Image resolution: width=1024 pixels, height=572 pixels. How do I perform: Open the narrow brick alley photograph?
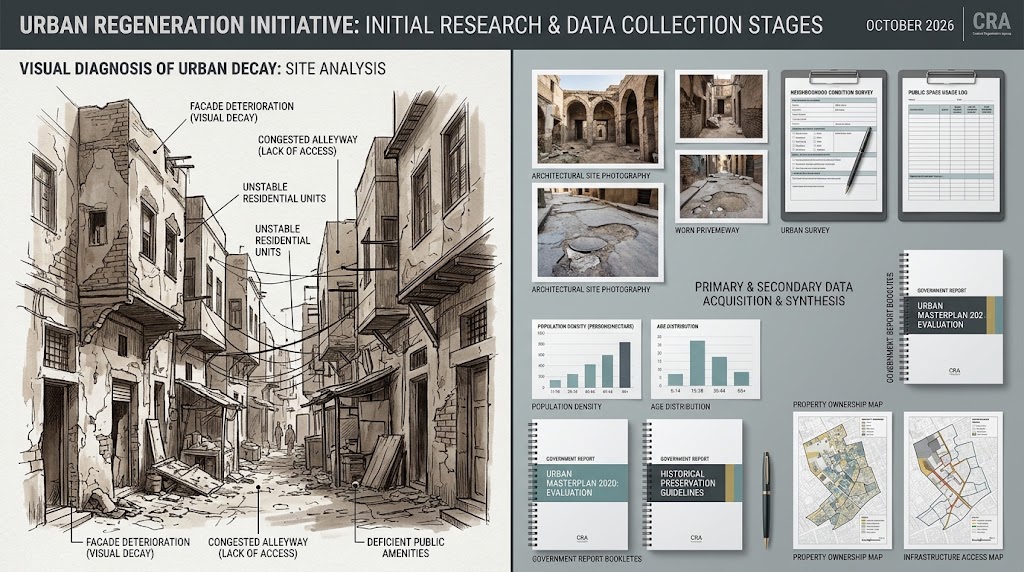pyautogui.click(x=721, y=106)
